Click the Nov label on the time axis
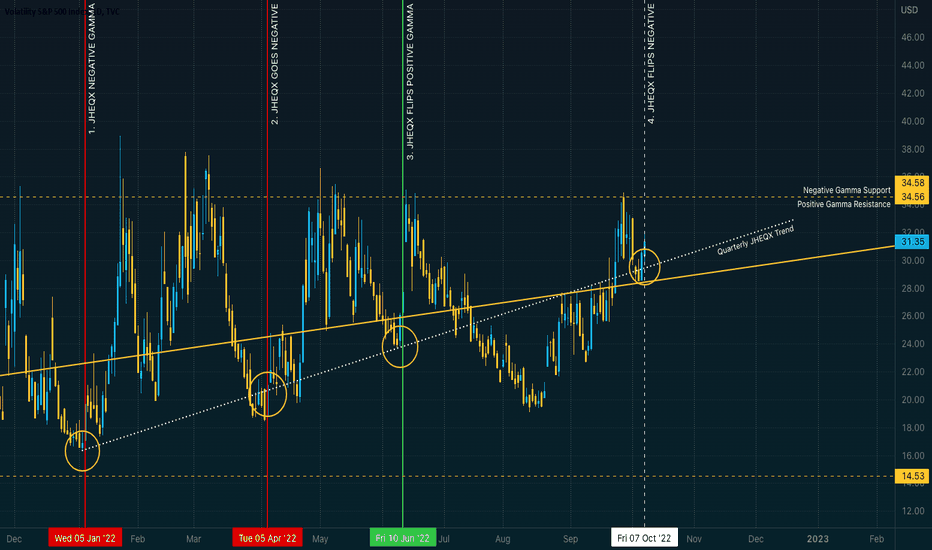Image resolution: width=932 pixels, height=550 pixels. pos(694,539)
